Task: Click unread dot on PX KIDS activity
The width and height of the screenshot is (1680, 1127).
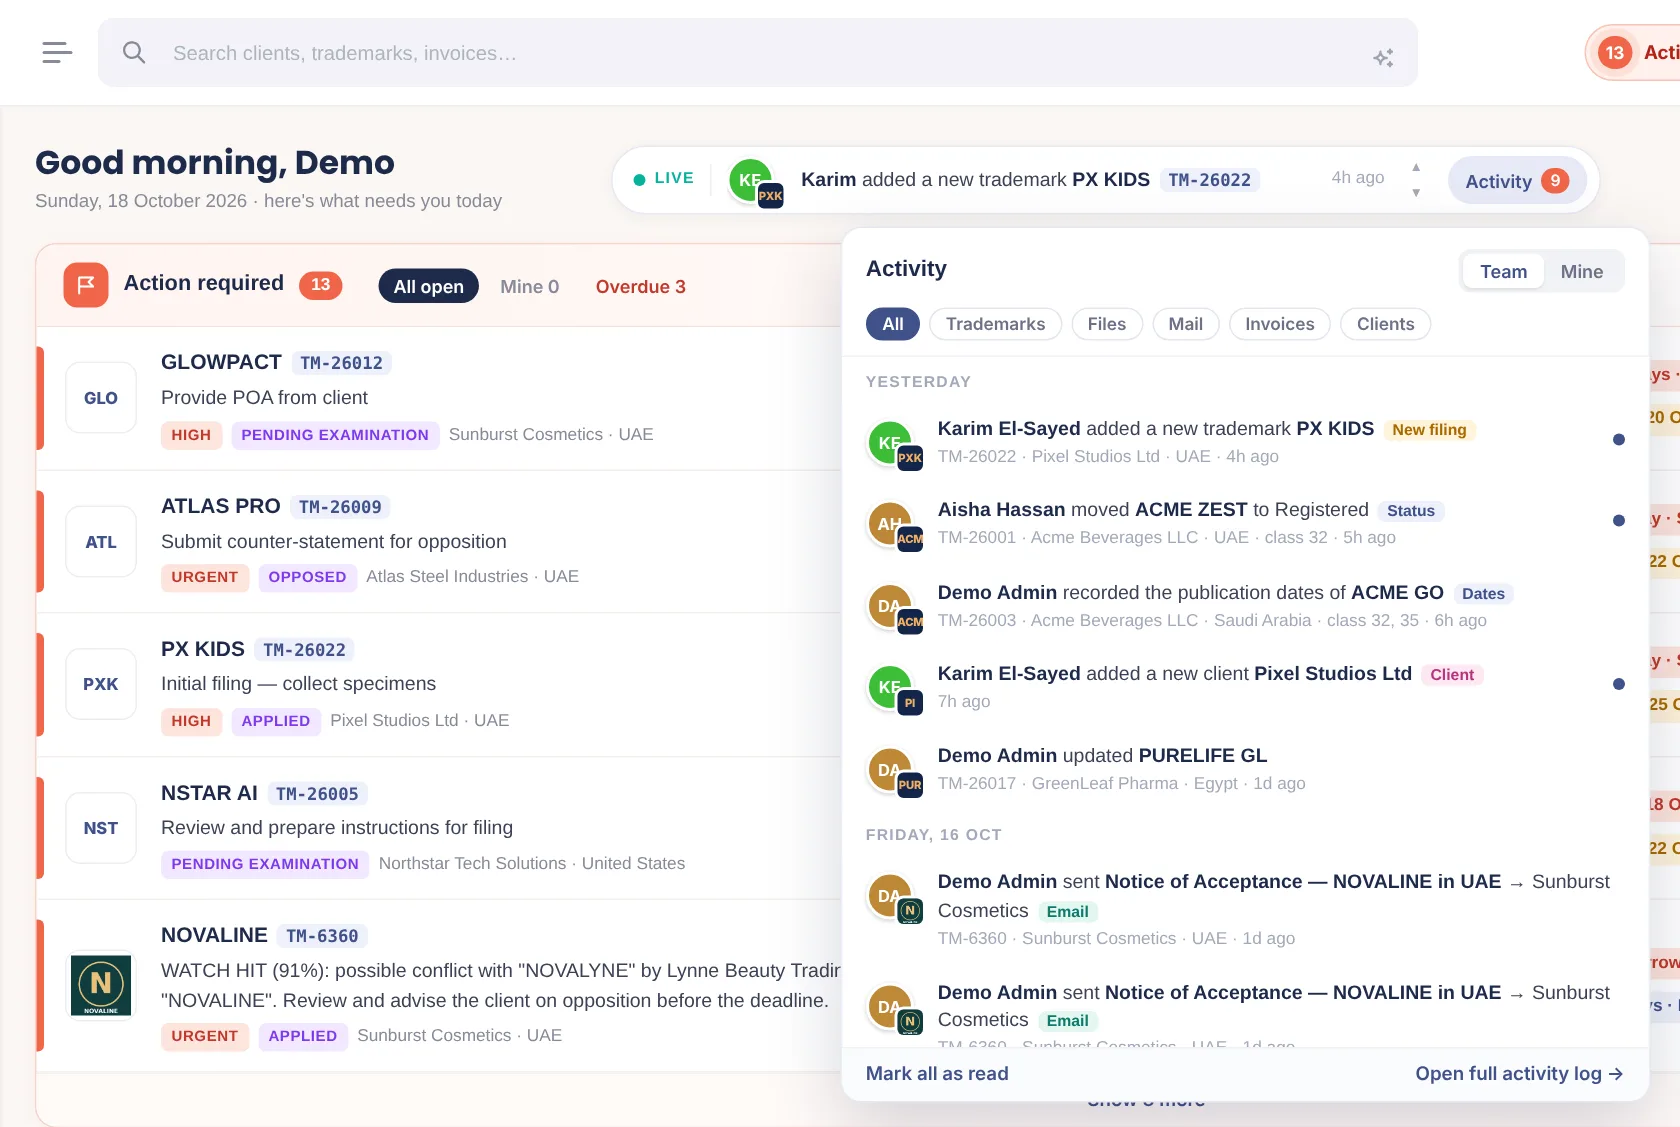Action: click(1619, 439)
